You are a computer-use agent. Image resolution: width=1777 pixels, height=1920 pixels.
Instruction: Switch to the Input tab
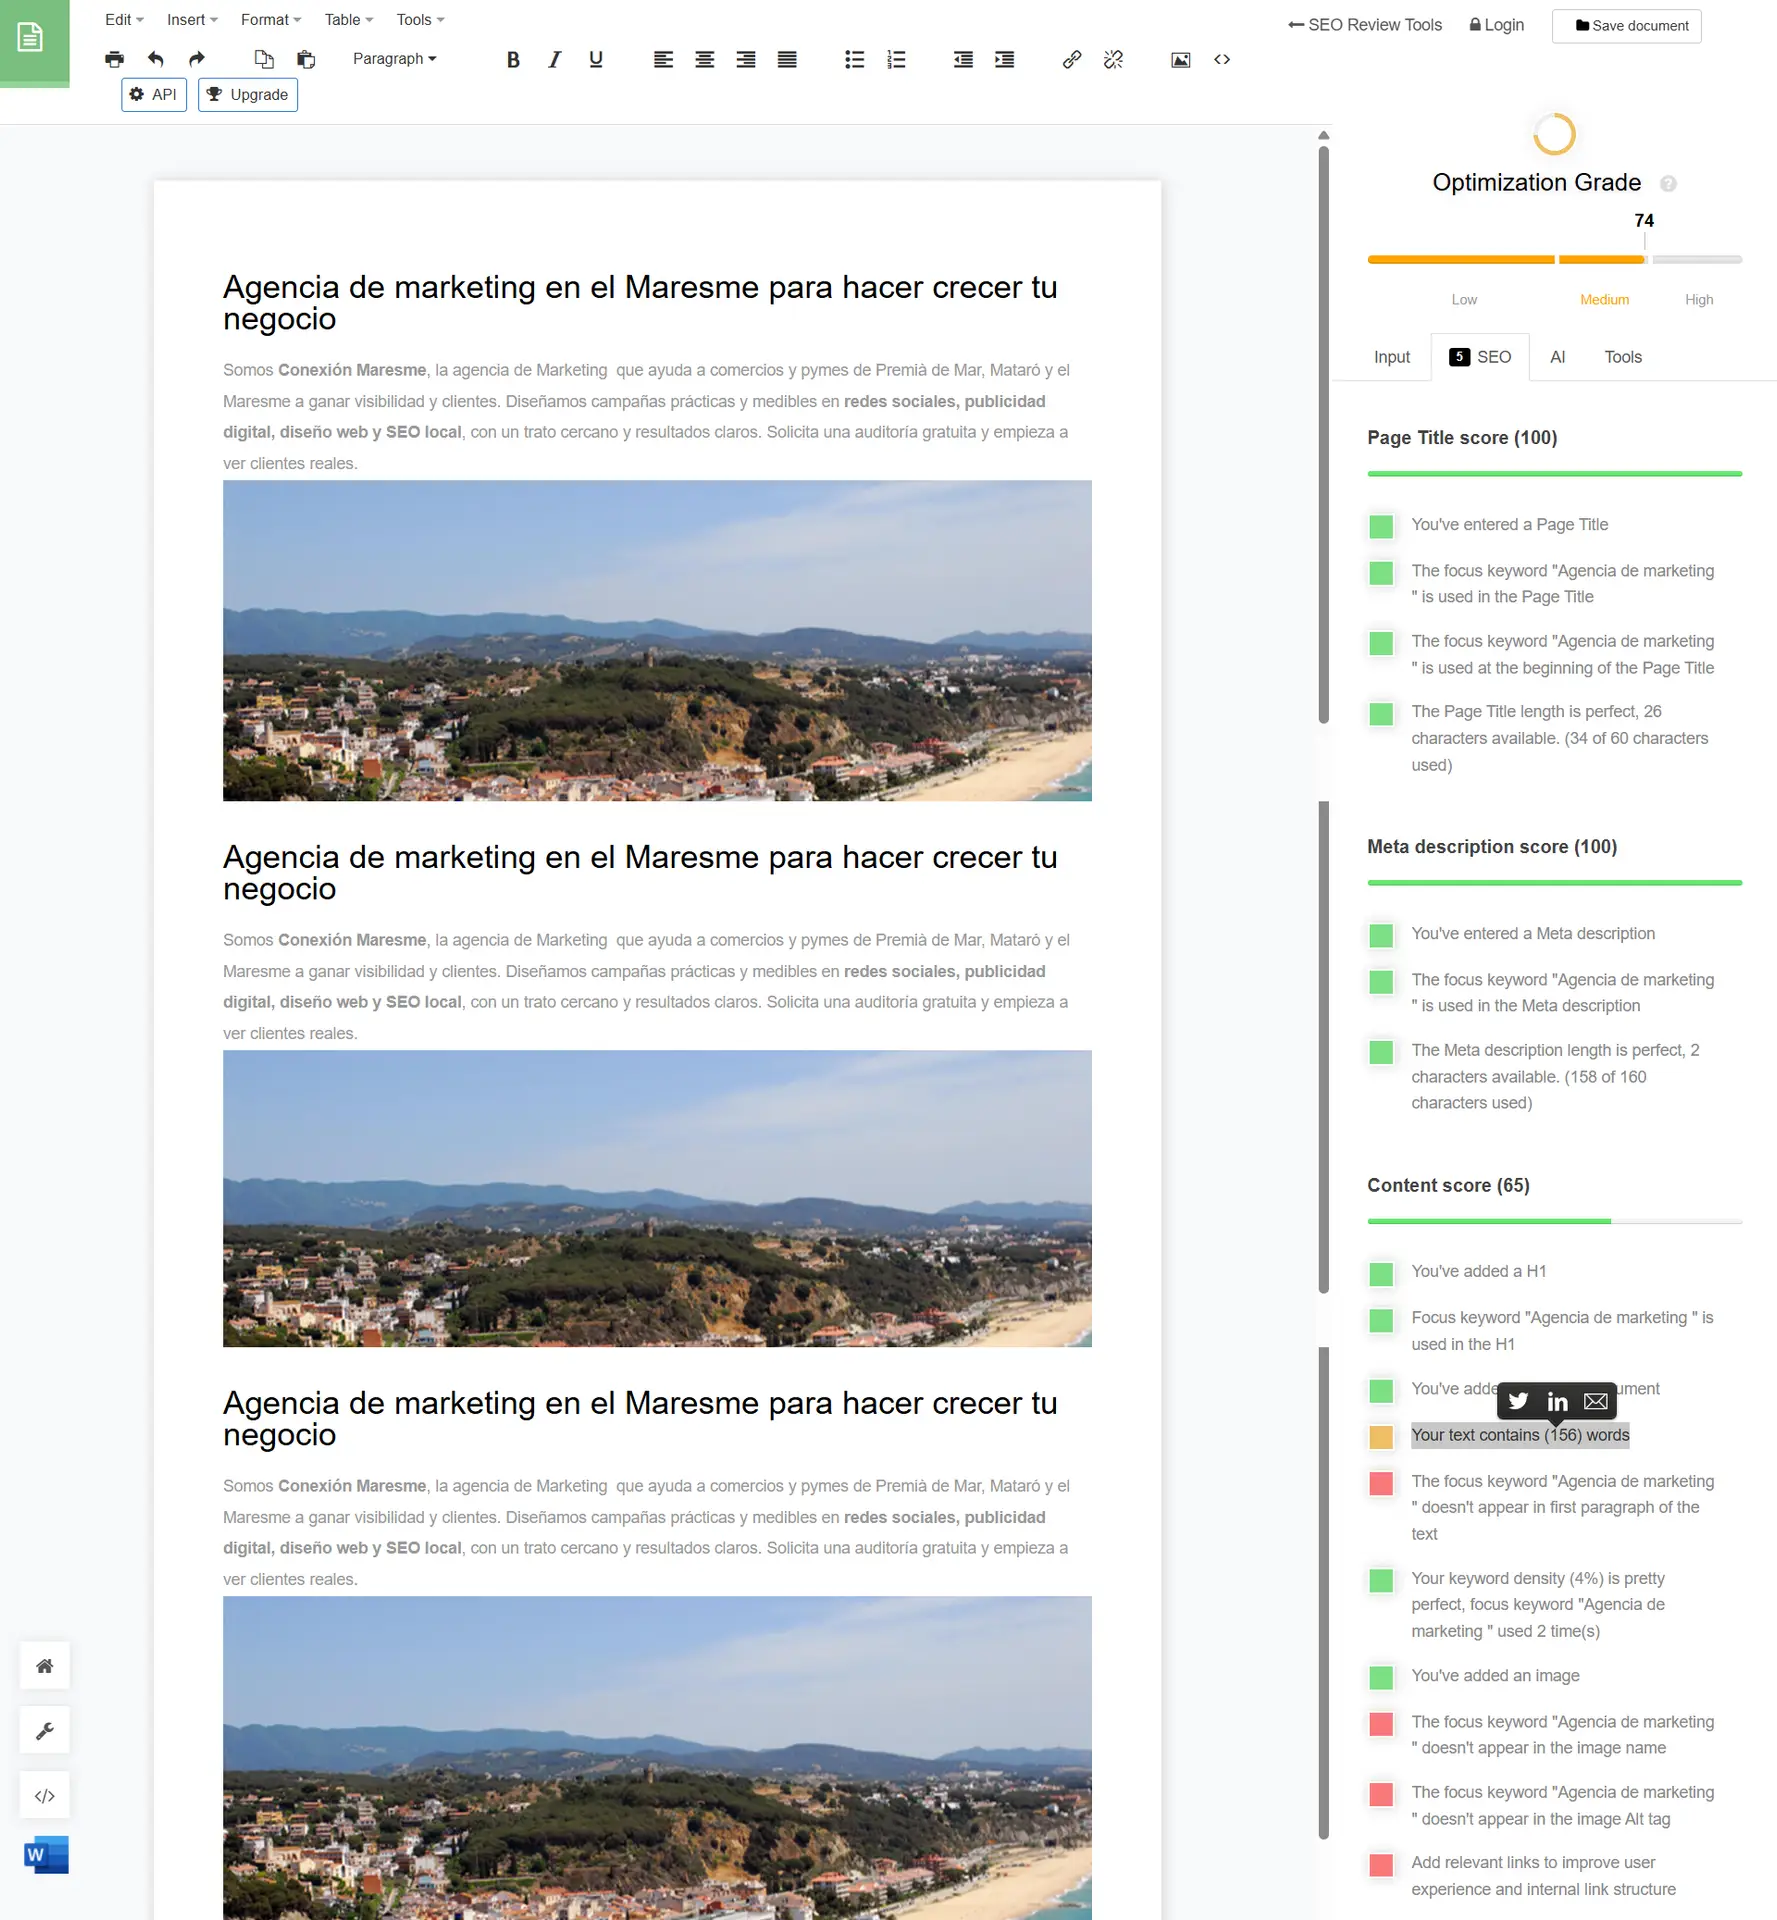[x=1391, y=357]
